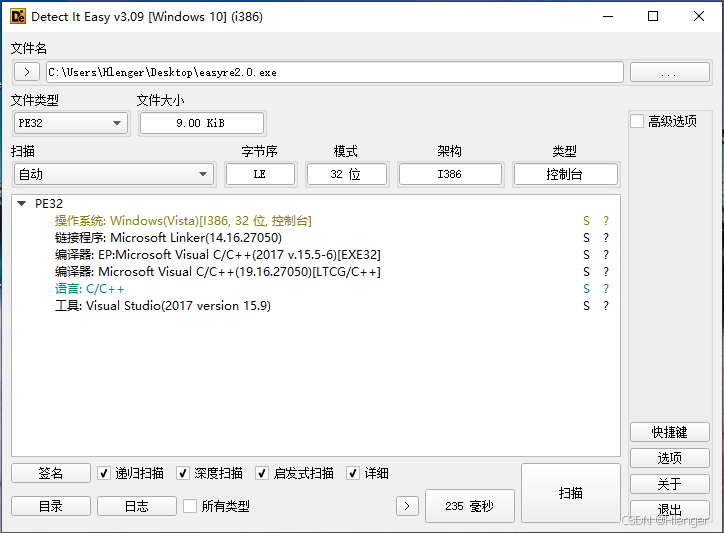The image size is (724, 533).
Task: Click the 32 位 mode button
Action: (x=346, y=174)
